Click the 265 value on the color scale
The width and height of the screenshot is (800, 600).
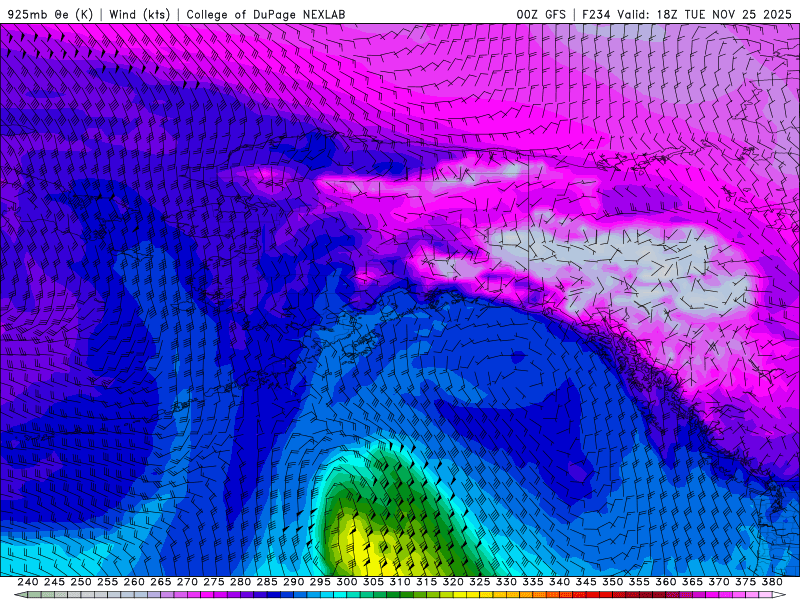(161, 582)
